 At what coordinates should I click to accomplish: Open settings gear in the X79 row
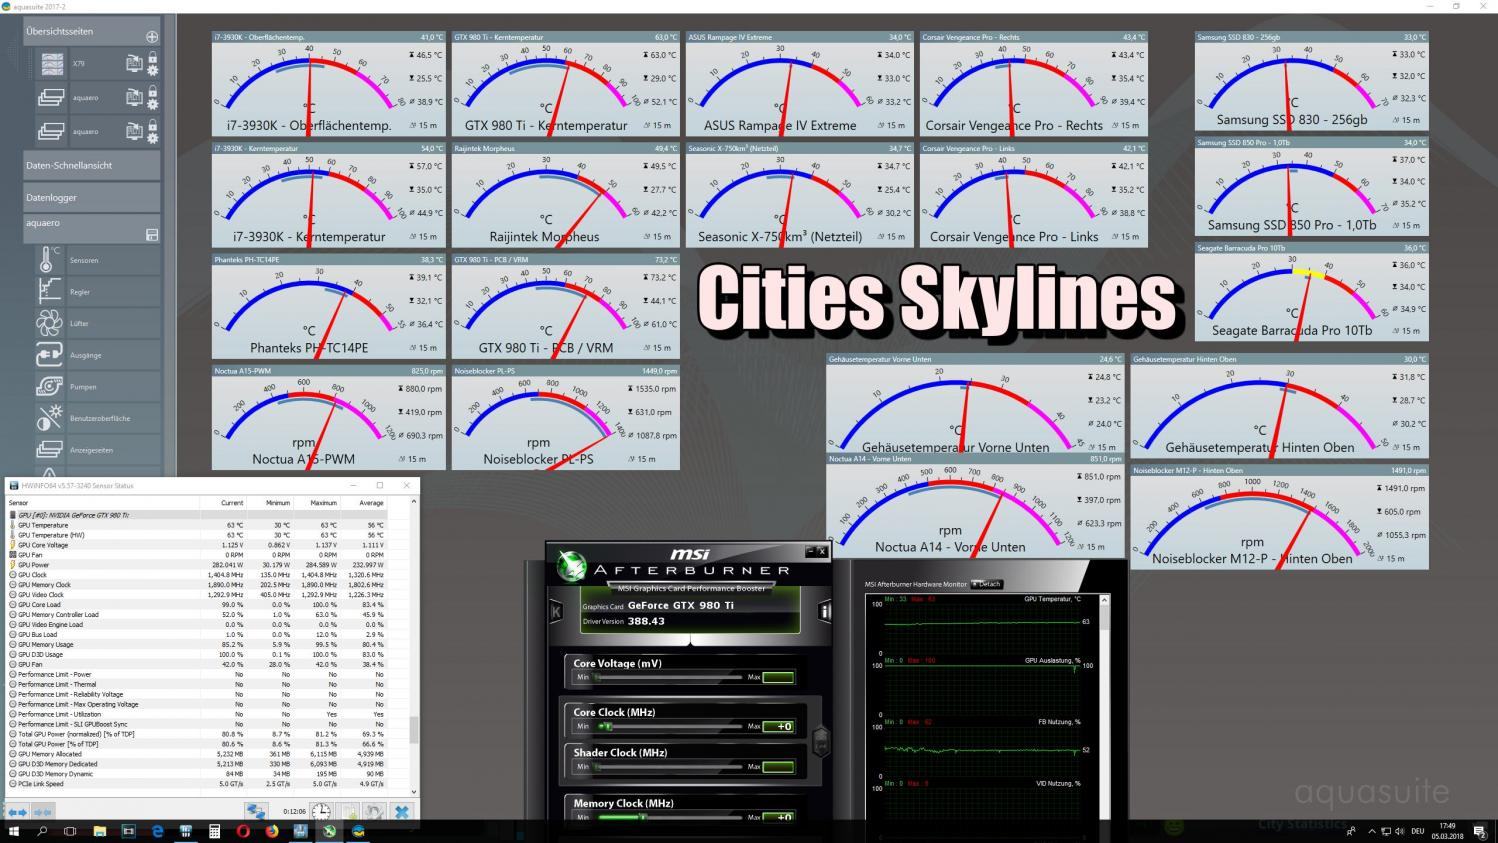tap(152, 71)
